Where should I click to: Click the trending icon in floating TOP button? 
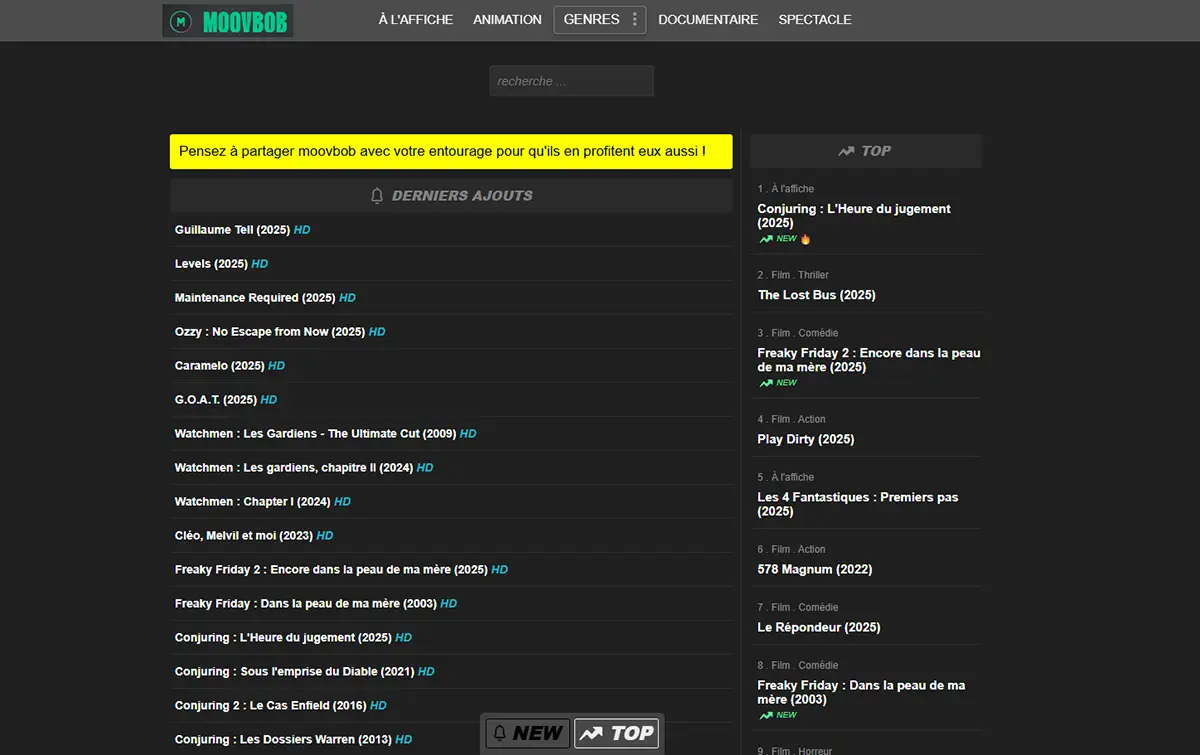pyautogui.click(x=592, y=733)
